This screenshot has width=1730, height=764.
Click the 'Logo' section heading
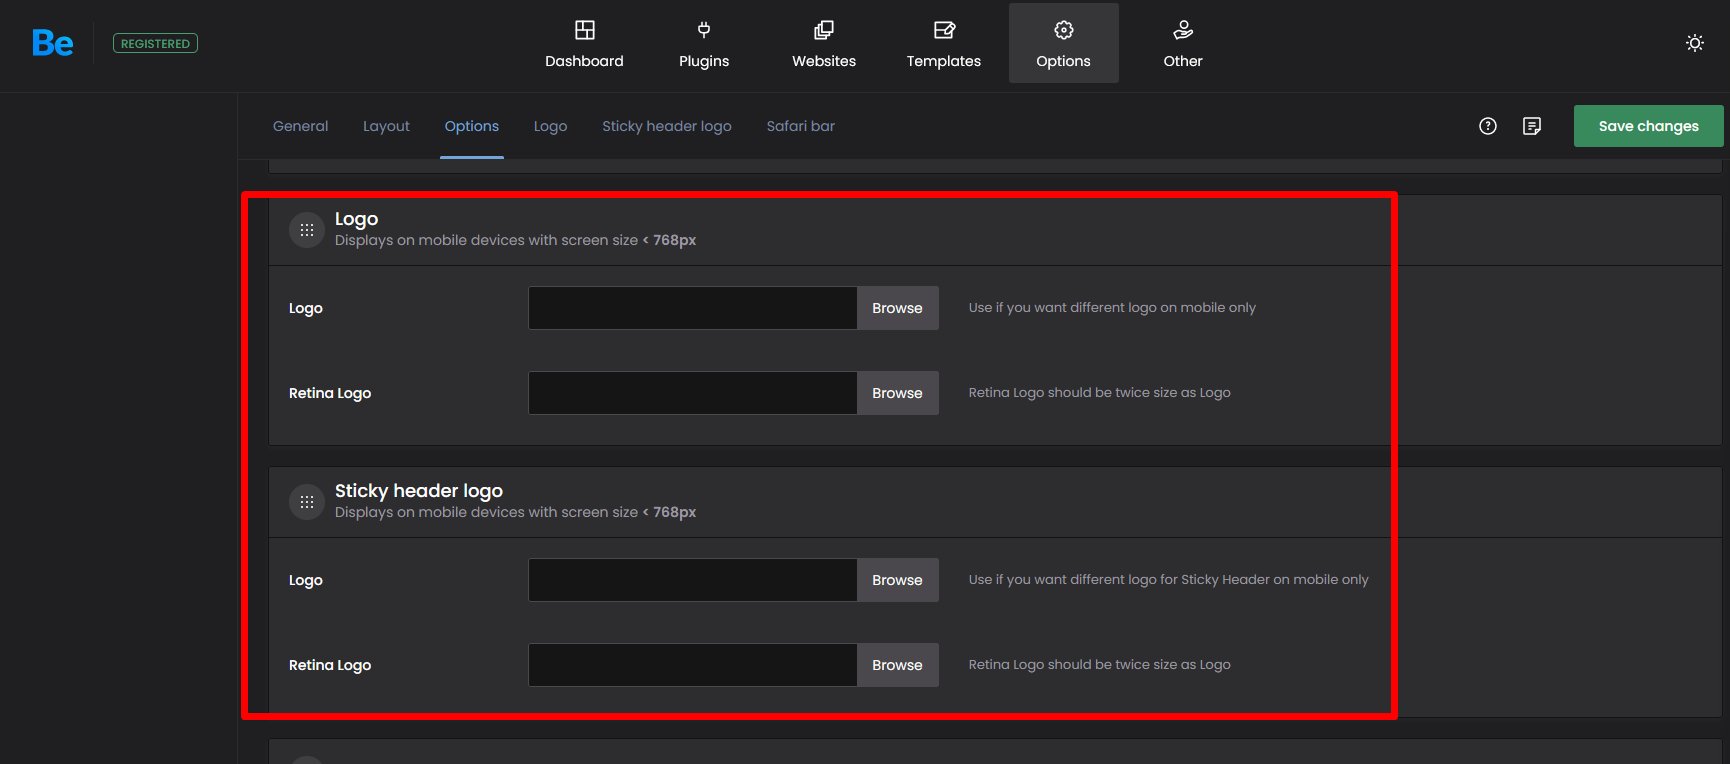click(x=356, y=219)
